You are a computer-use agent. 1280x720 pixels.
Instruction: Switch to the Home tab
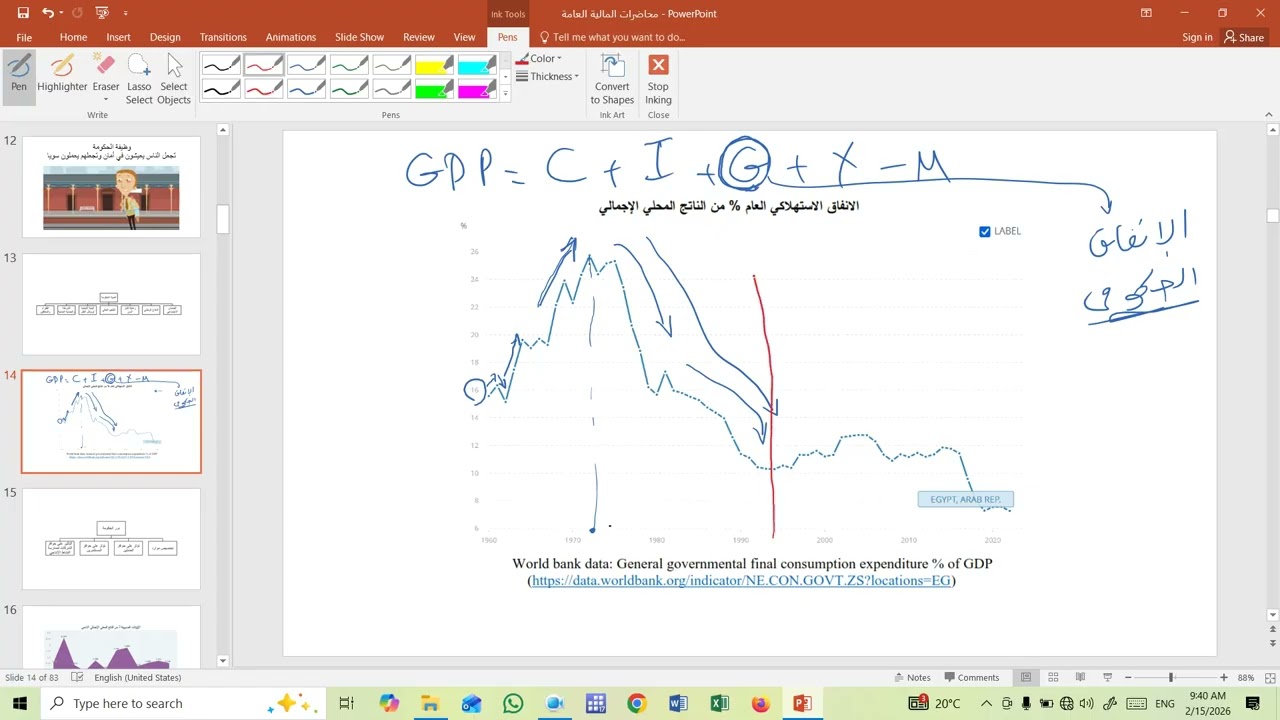[x=73, y=37]
